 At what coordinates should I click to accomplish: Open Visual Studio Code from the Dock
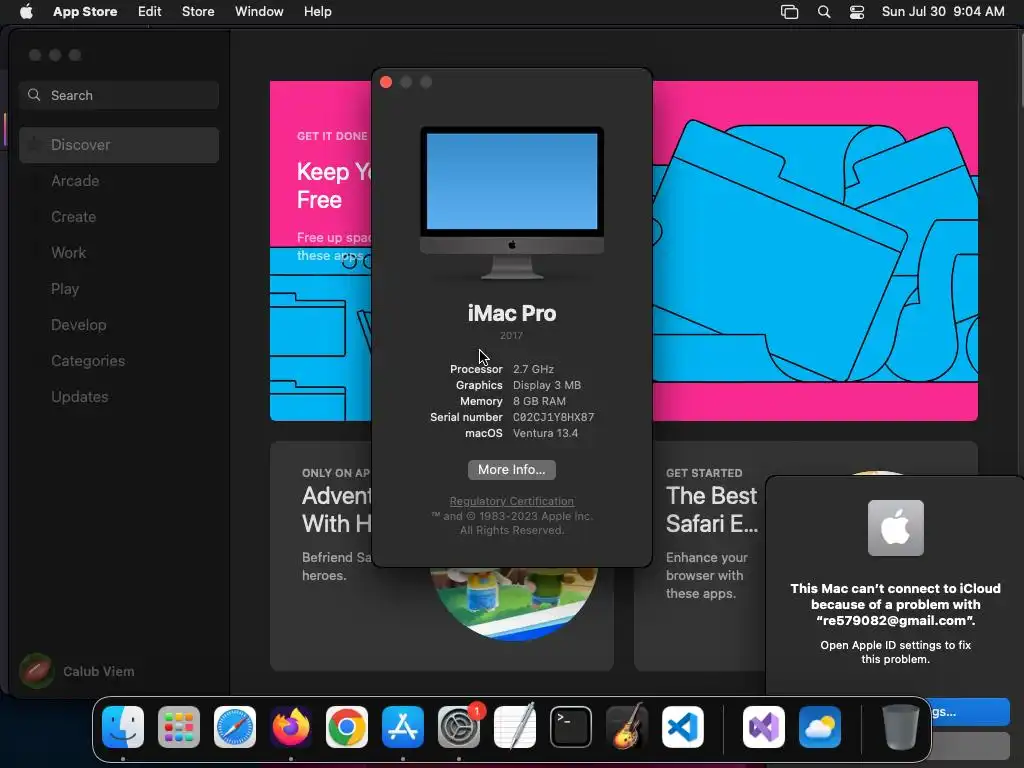pyautogui.click(x=683, y=727)
